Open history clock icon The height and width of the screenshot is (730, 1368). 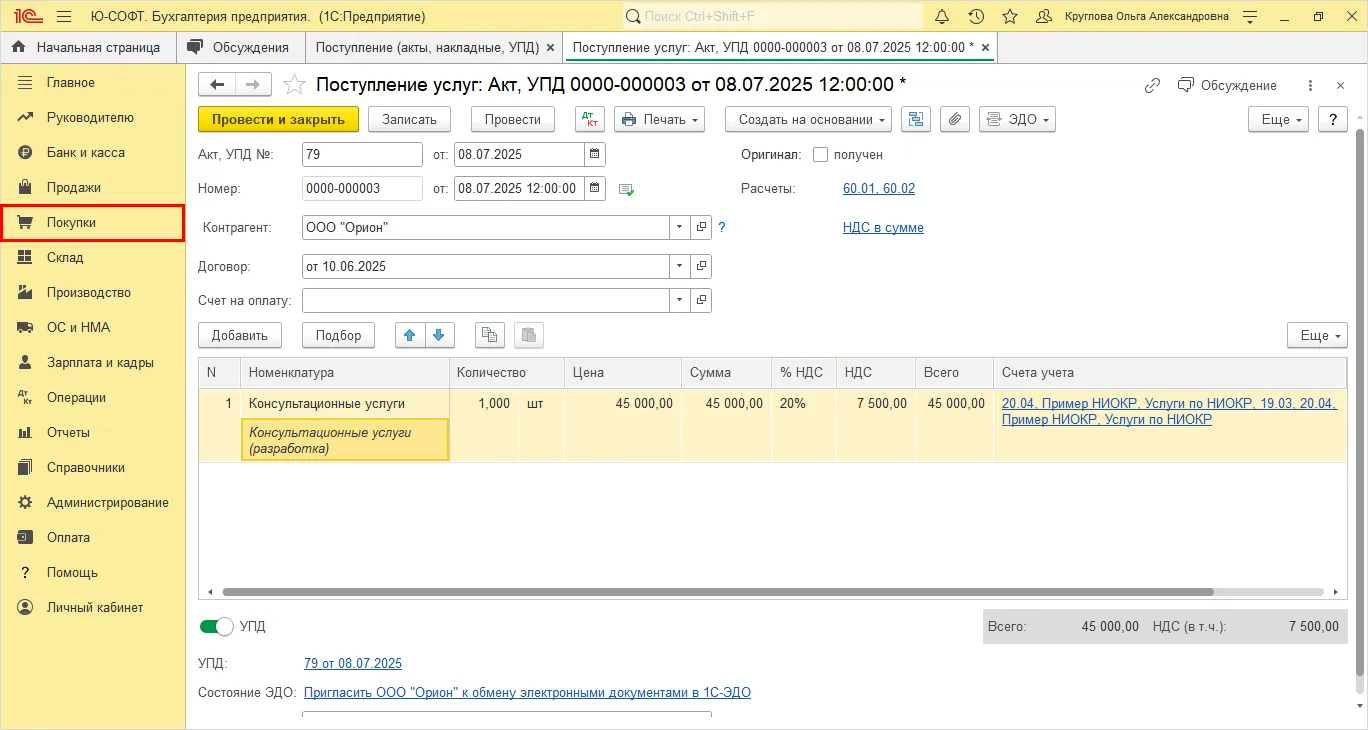(x=976, y=17)
